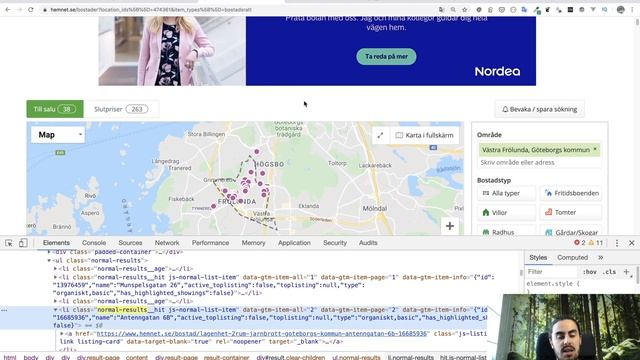This screenshot has width=640, height=360.
Task: Open the Console tab in DevTools
Action: 94,243
